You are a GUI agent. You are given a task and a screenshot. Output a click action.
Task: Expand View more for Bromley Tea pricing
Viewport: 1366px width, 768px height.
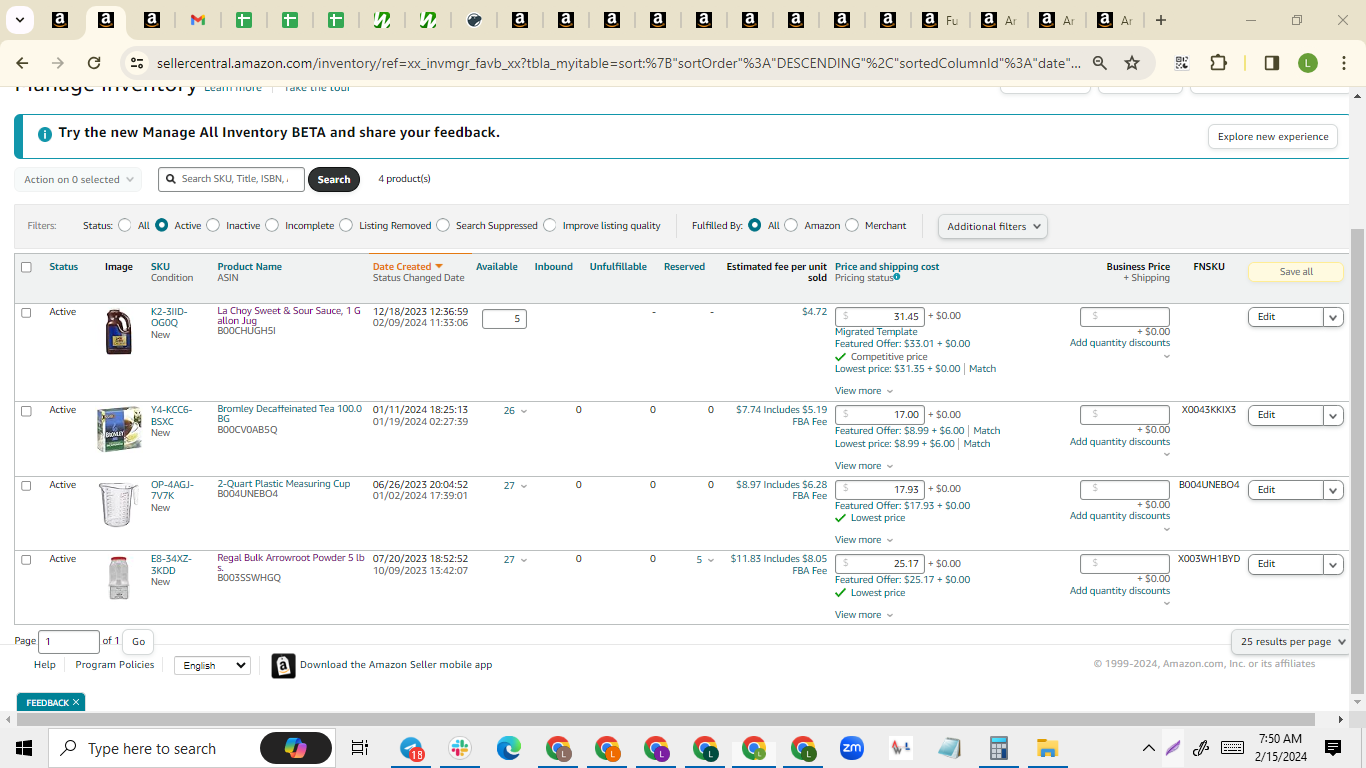point(864,466)
